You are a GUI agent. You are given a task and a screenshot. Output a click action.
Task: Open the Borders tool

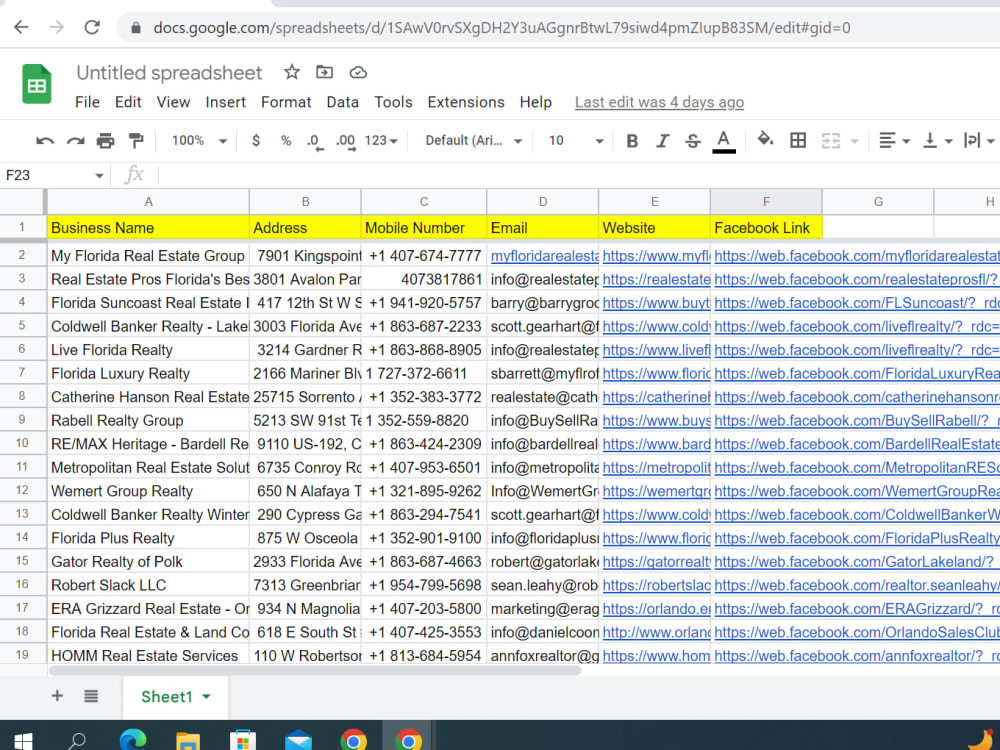[797, 140]
